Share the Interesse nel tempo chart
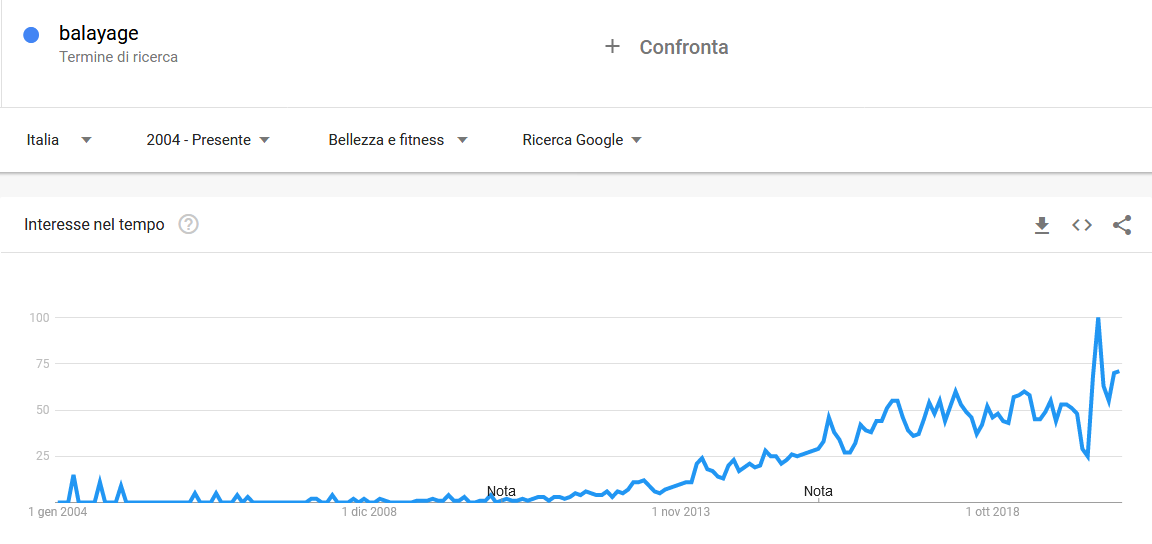Image resolution: width=1152 pixels, height=544 pixels. click(1122, 225)
